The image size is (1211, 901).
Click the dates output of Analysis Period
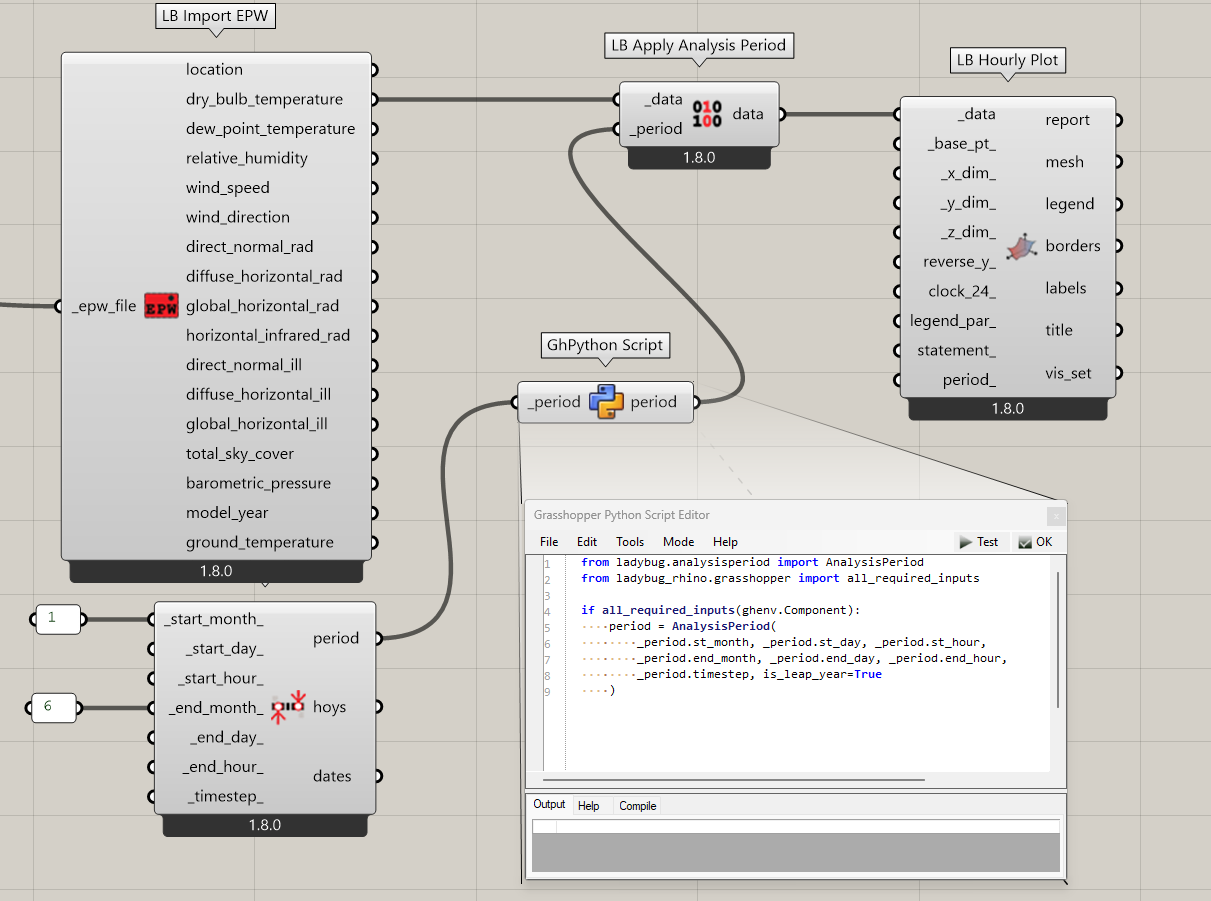pyautogui.click(x=332, y=776)
